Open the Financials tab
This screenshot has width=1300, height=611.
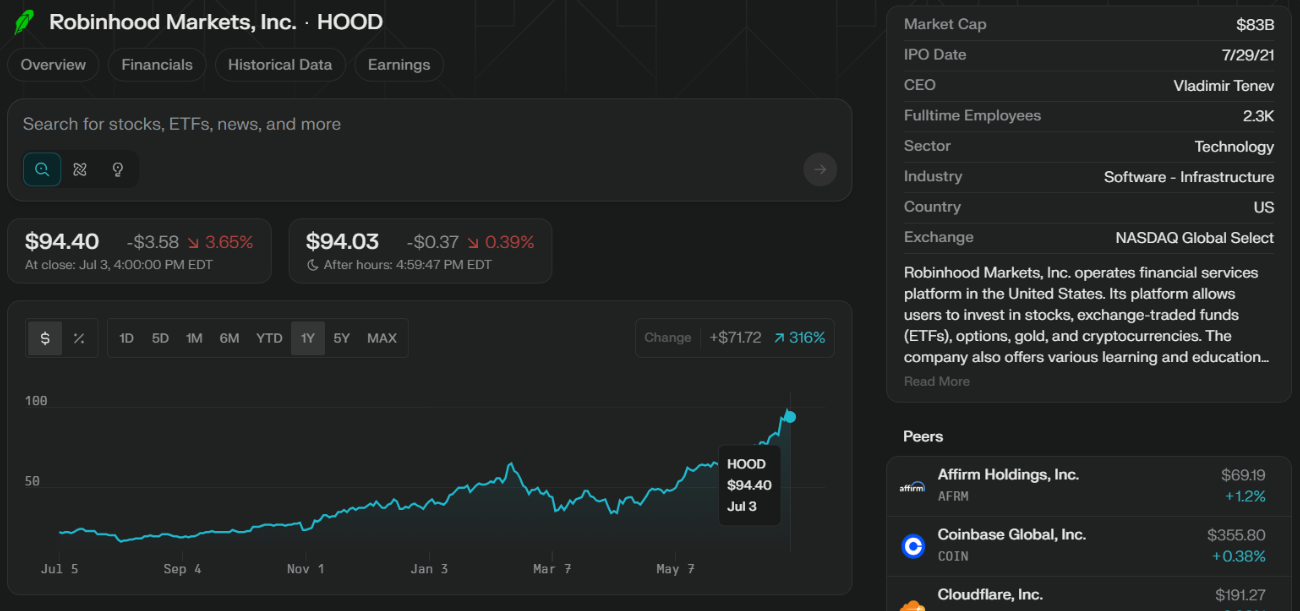(x=157, y=65)
